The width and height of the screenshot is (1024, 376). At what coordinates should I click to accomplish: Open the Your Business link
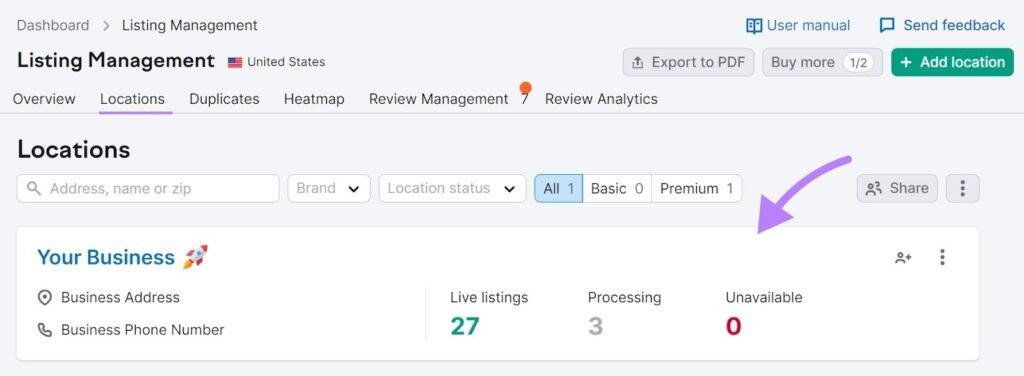click(x=106, y=257)
